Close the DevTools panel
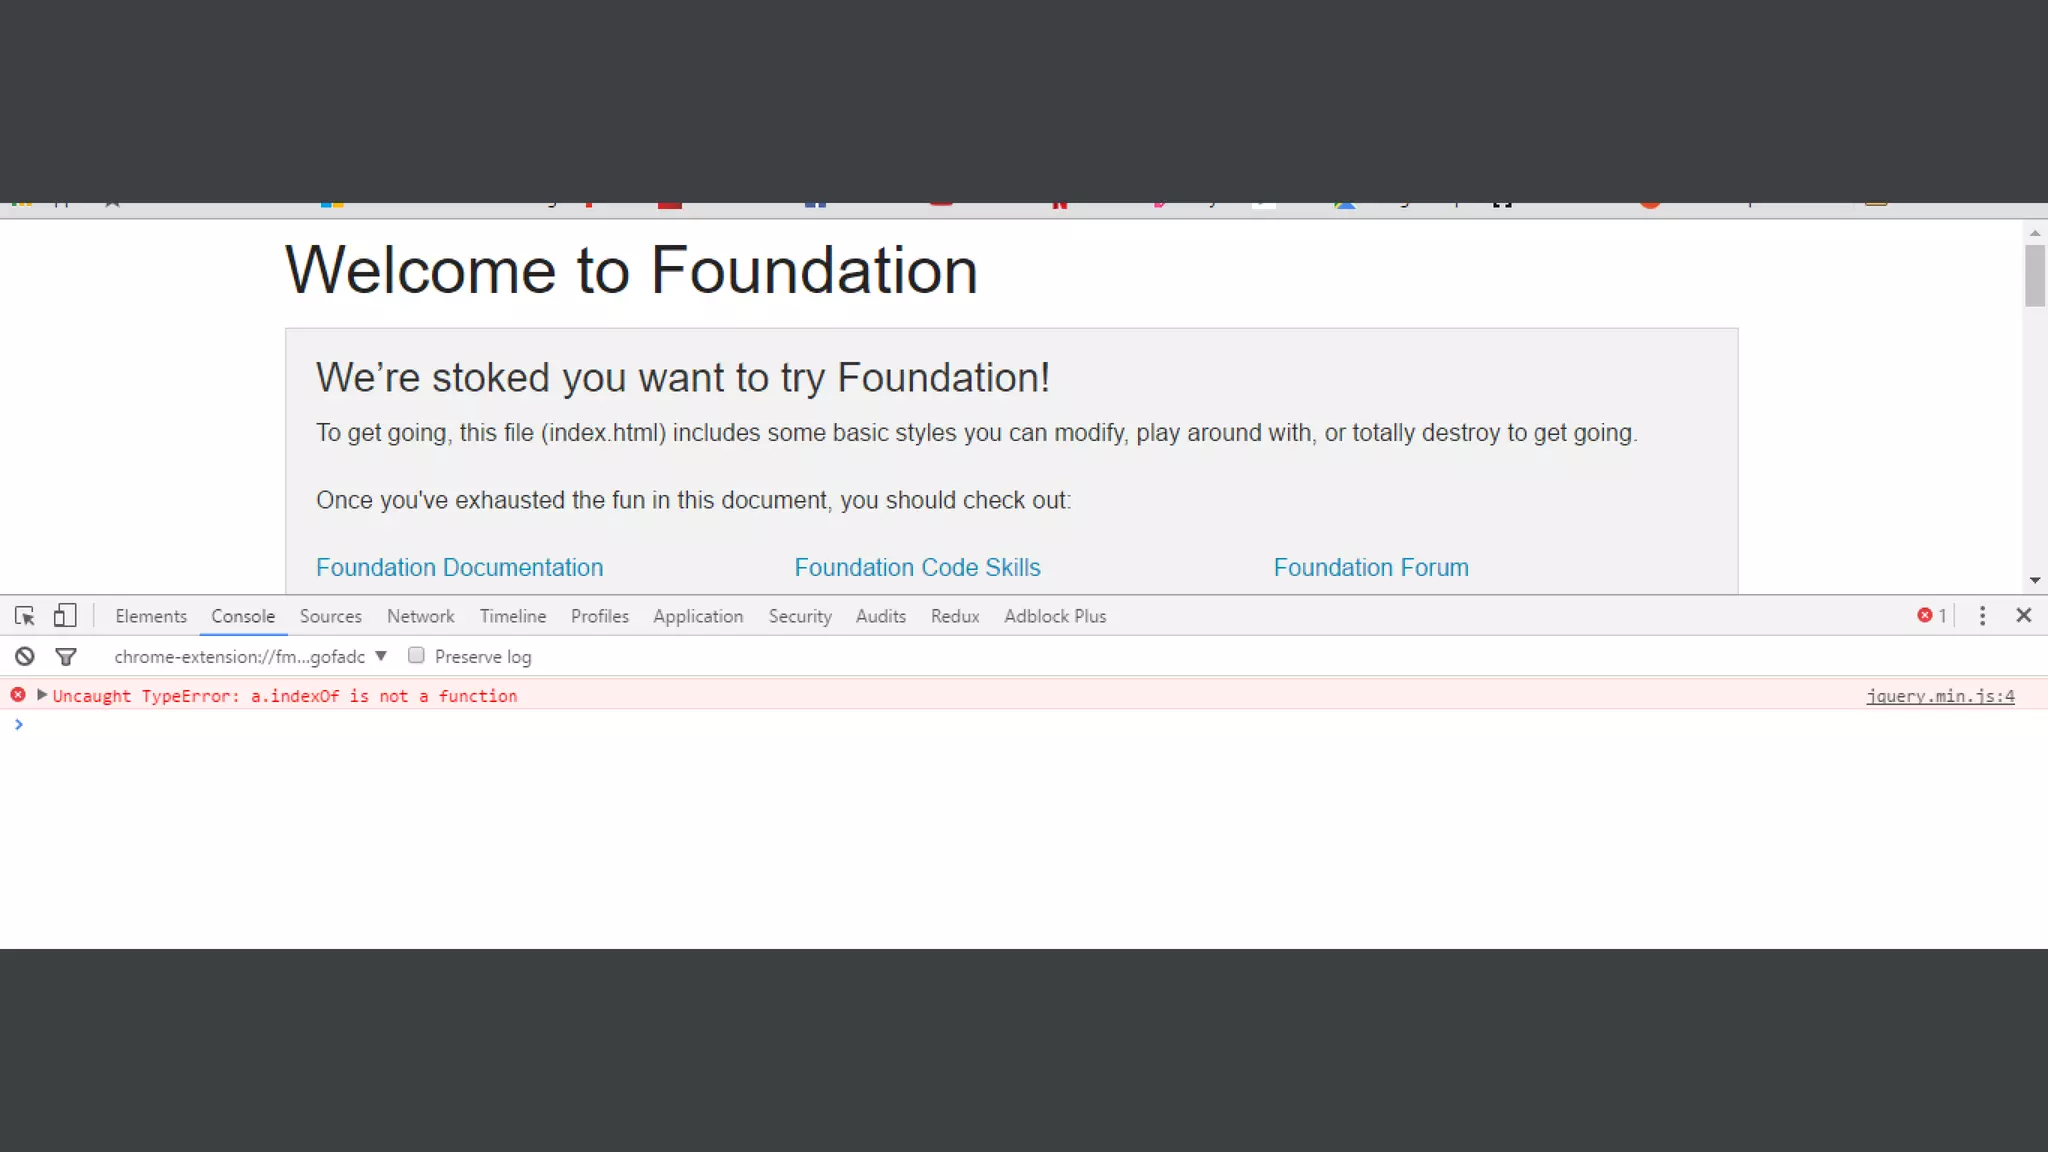Screen dimensions: 2048x1152 point(2023,616)
